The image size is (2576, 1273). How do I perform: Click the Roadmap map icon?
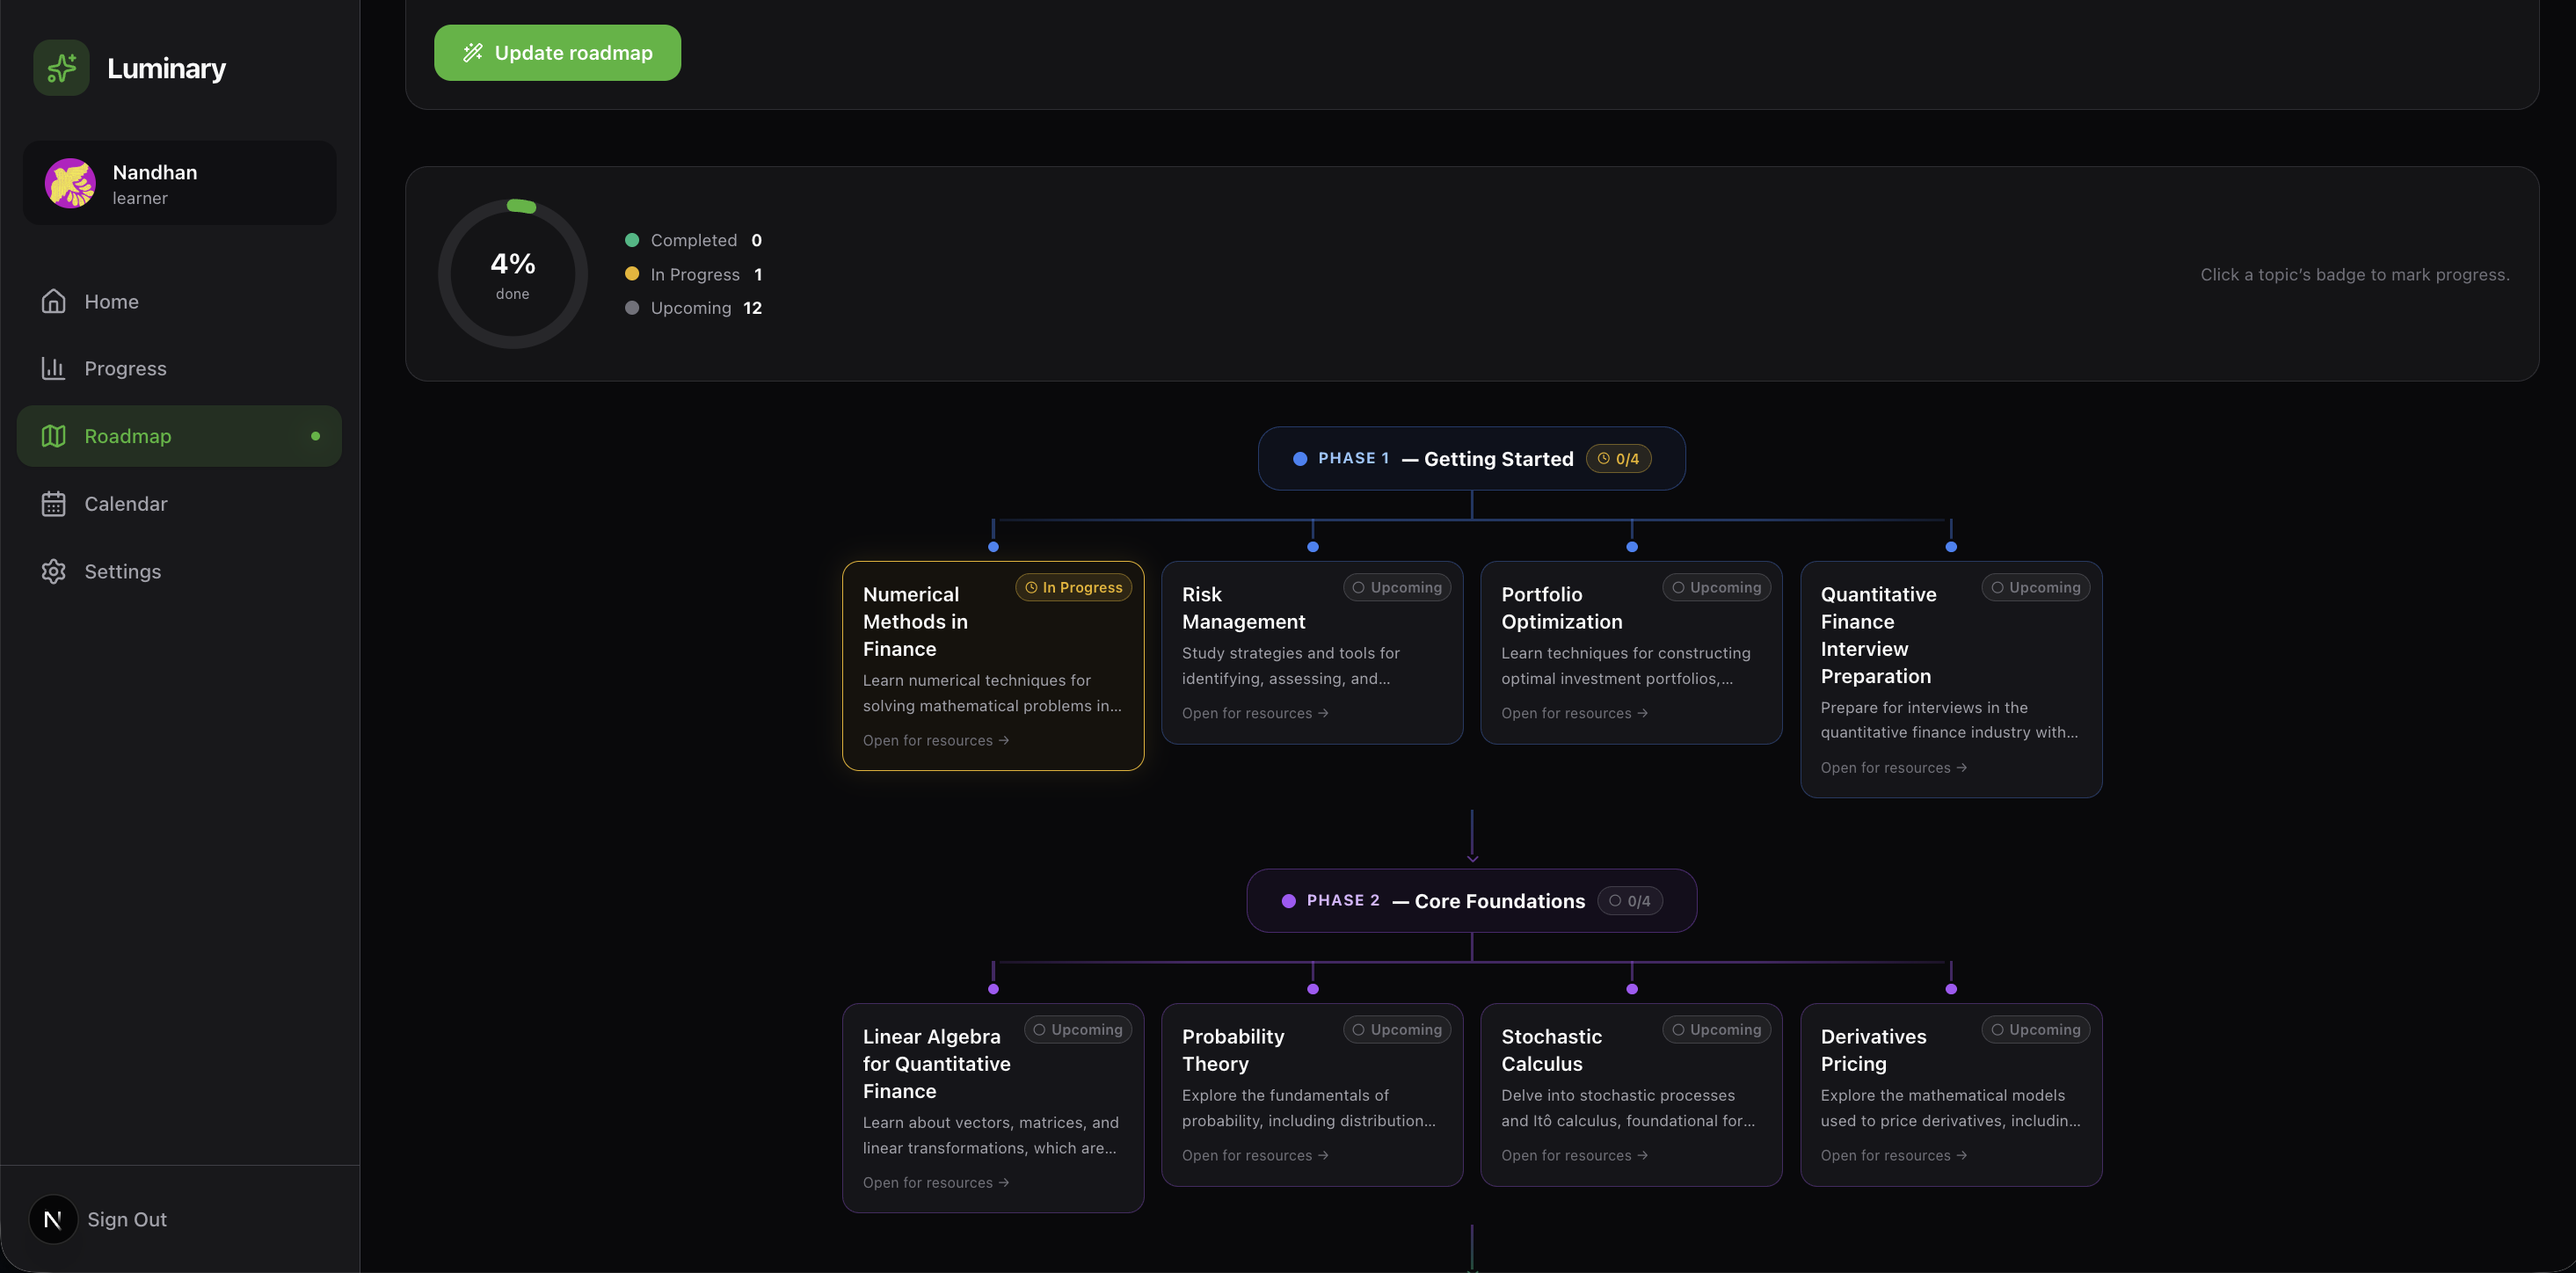click(x=53, y=436)
